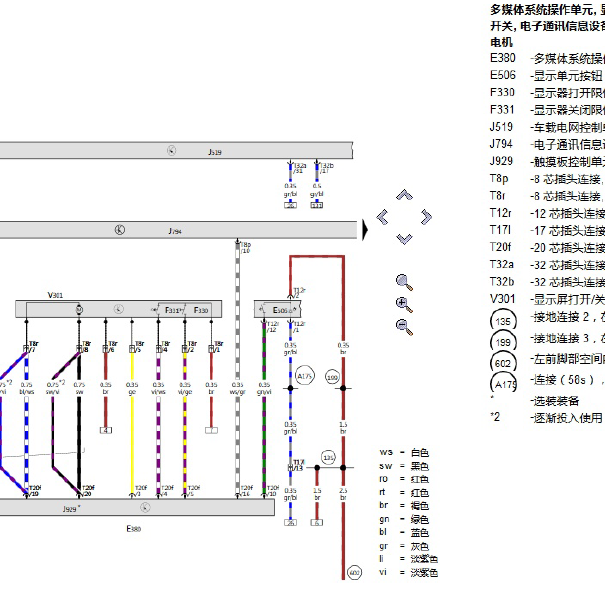
Task: Click the 'sw = 黑色' color code line
Action: (x=404, y=466)
